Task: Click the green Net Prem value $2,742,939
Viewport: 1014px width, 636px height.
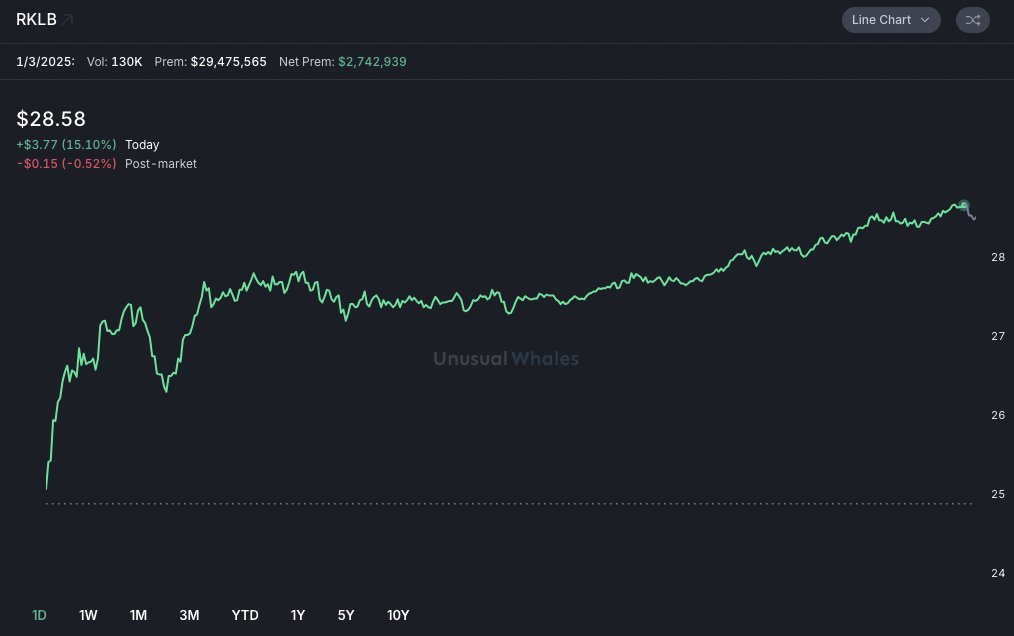Action: pyautogui.click(x=372, y=62)
